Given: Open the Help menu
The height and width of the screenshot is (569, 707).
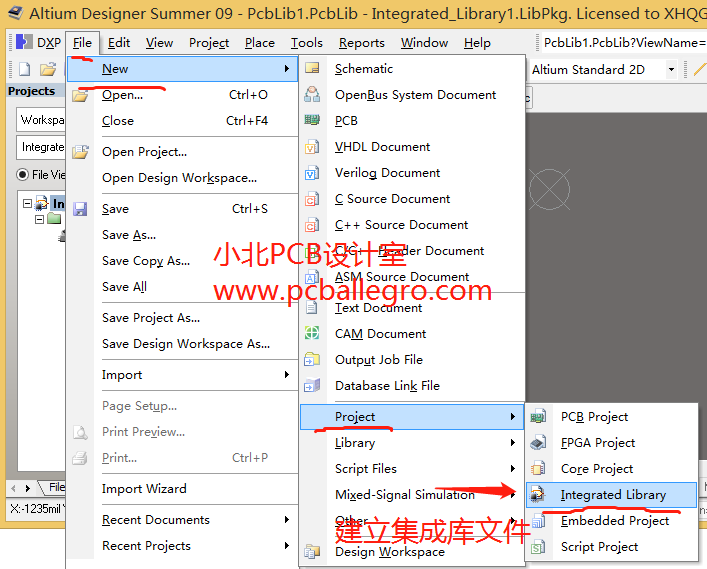Looking at the screenshot, I should click(477, 43).
